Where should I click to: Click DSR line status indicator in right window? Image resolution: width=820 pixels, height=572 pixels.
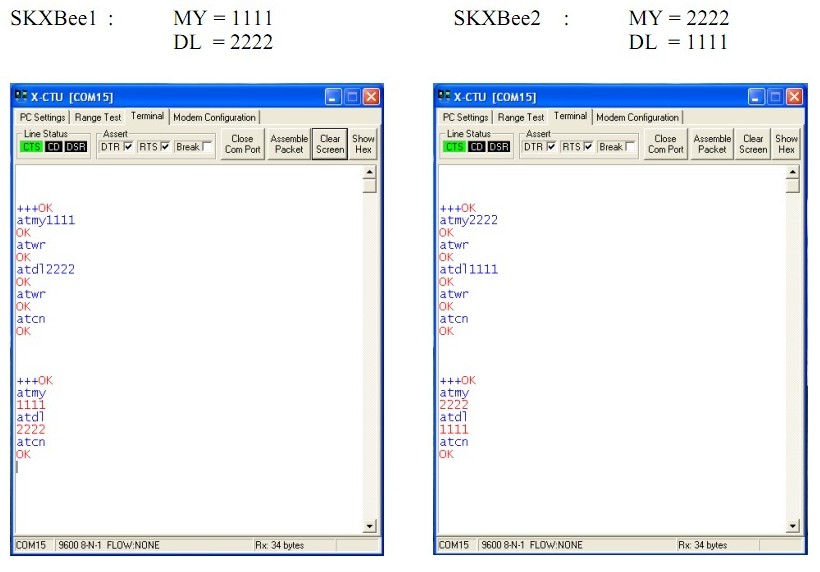pos(499,147)
